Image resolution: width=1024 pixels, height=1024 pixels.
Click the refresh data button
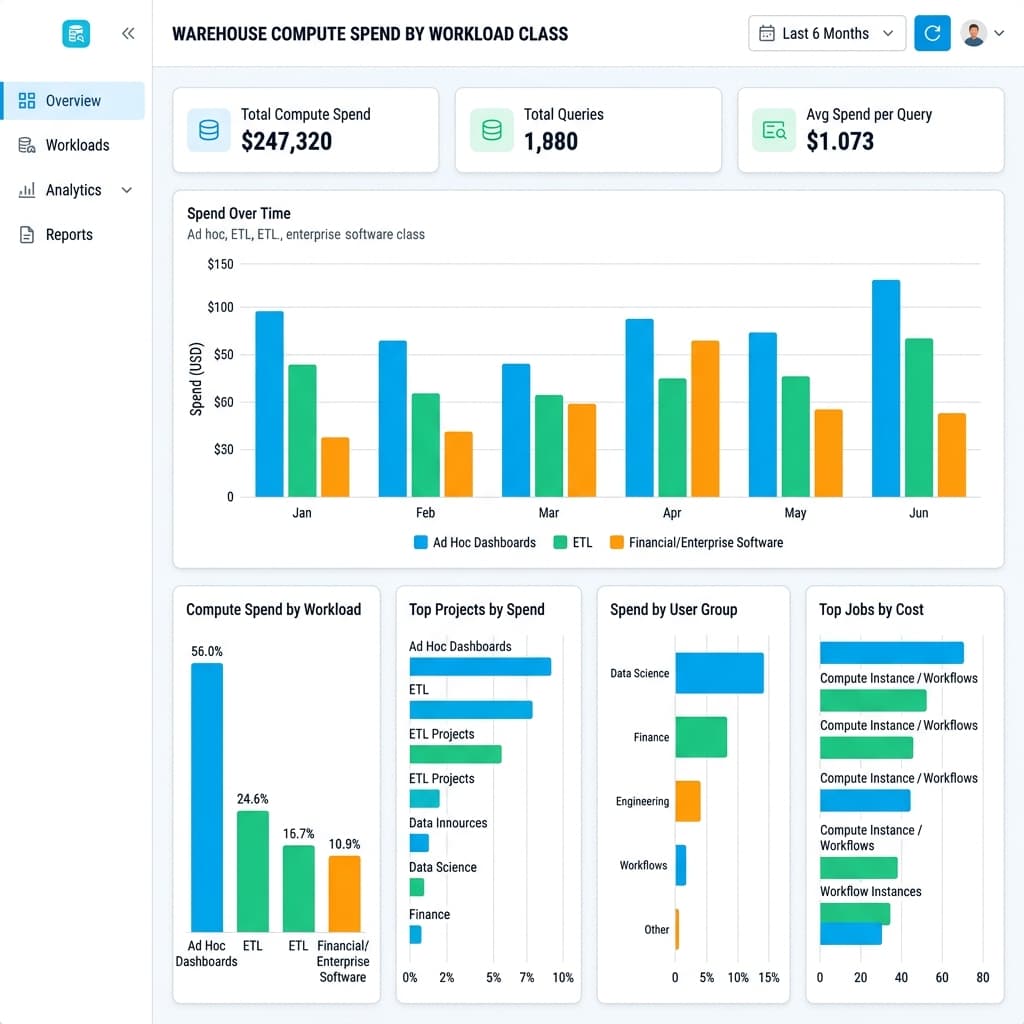932,33
